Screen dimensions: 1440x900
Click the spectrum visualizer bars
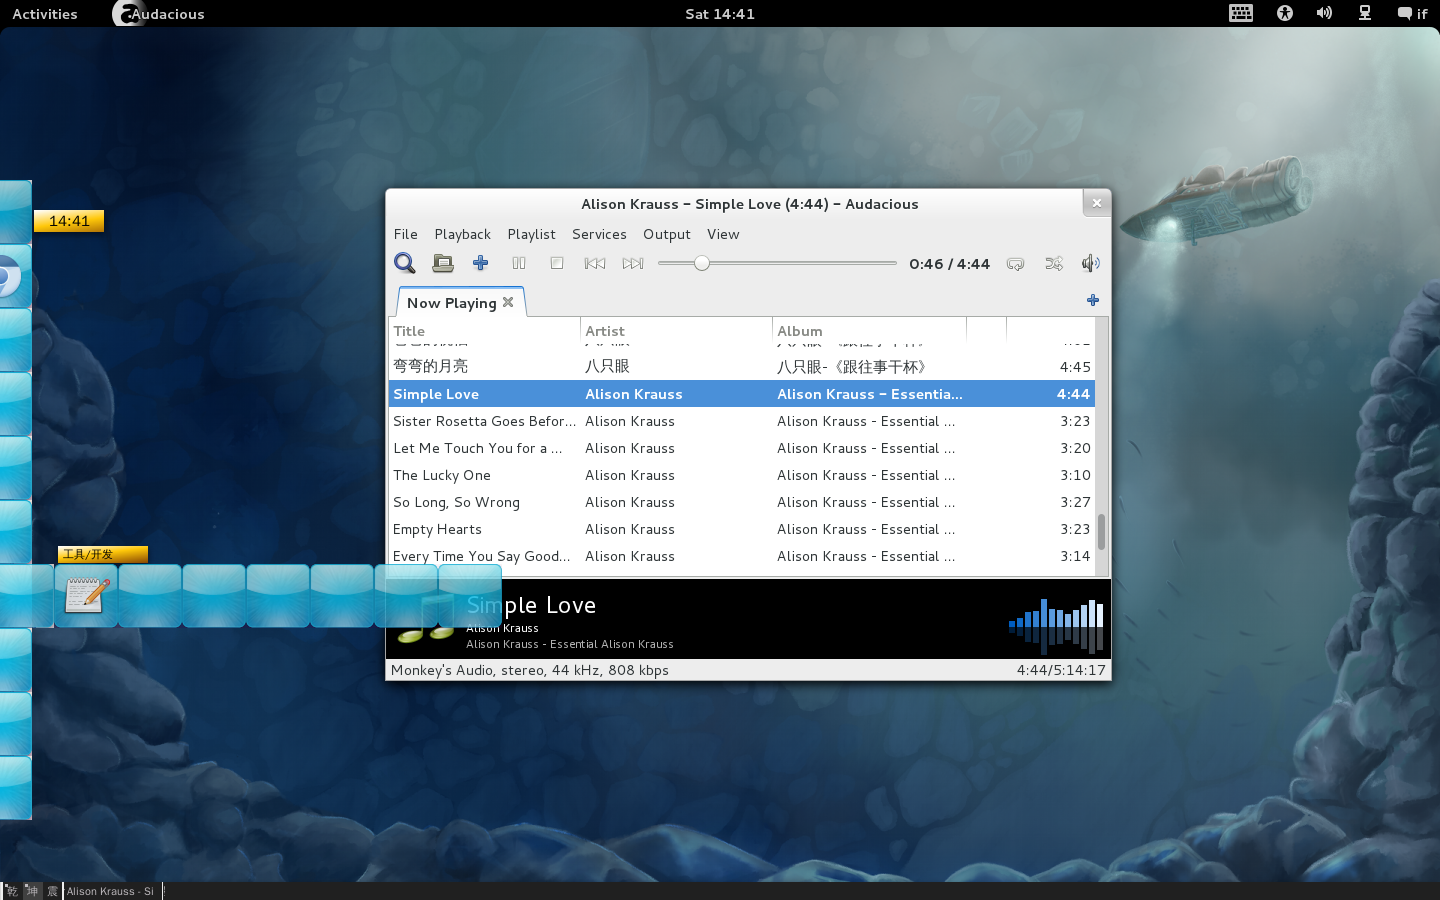1056,626
